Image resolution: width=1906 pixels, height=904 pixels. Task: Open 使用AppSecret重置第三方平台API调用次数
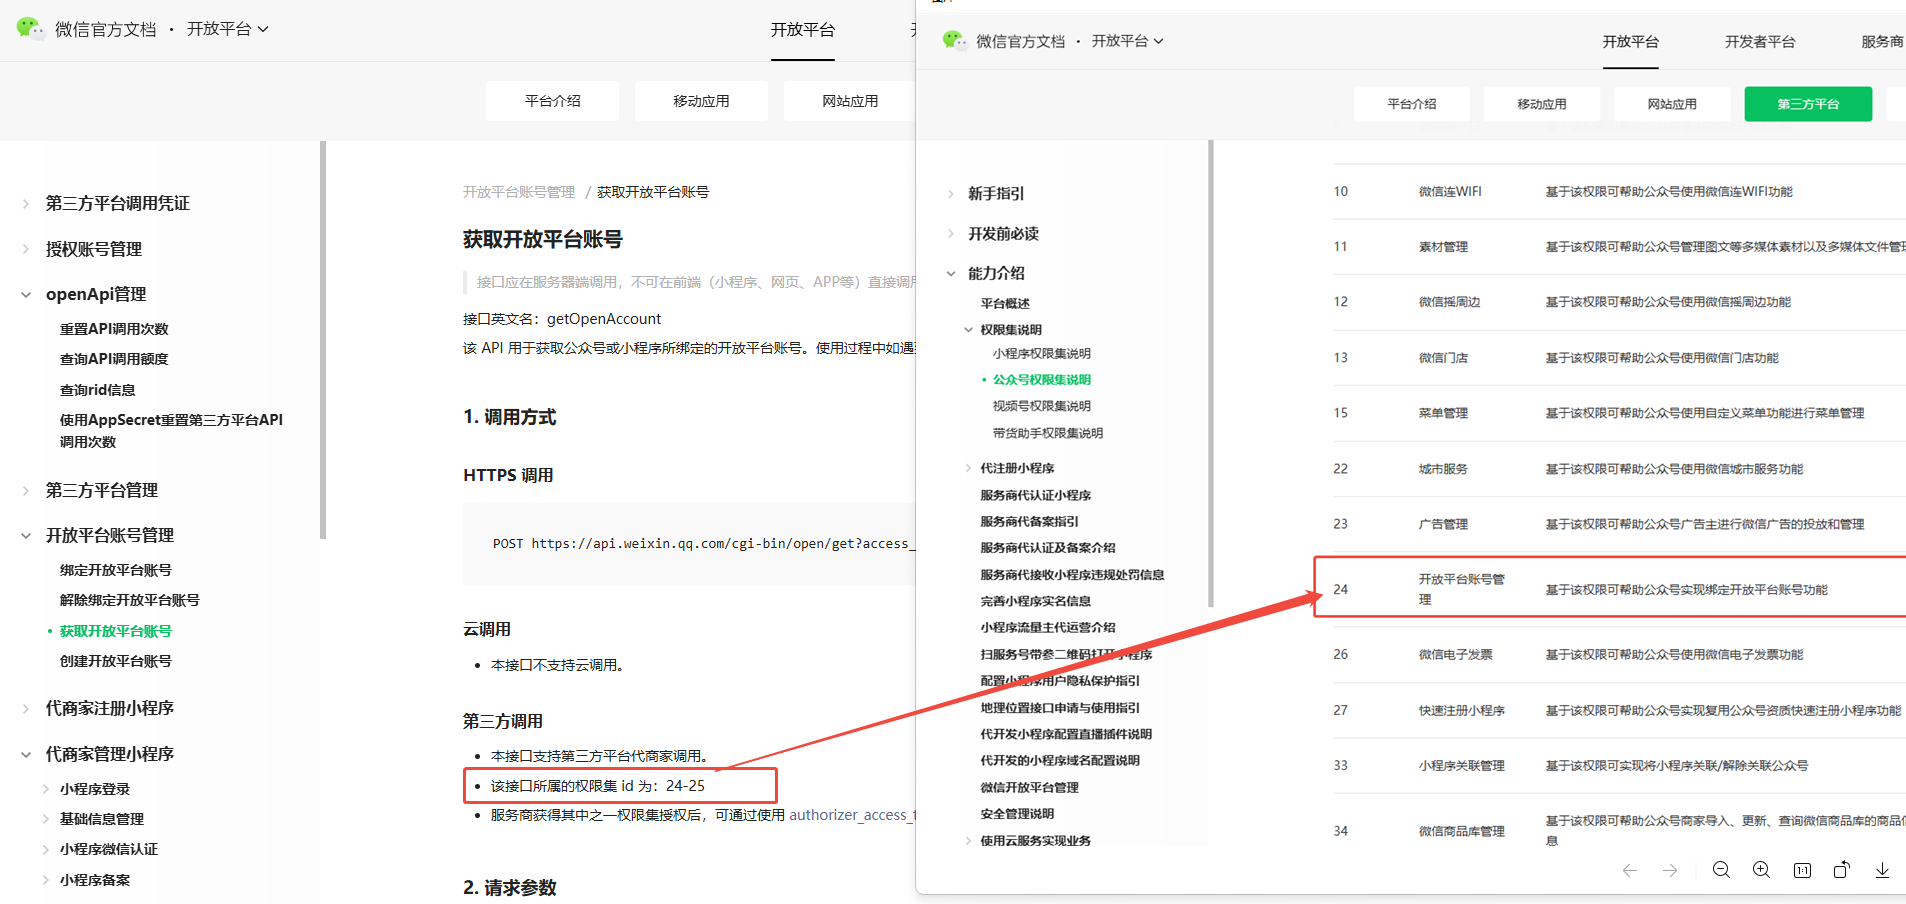(x=171, y=431)
